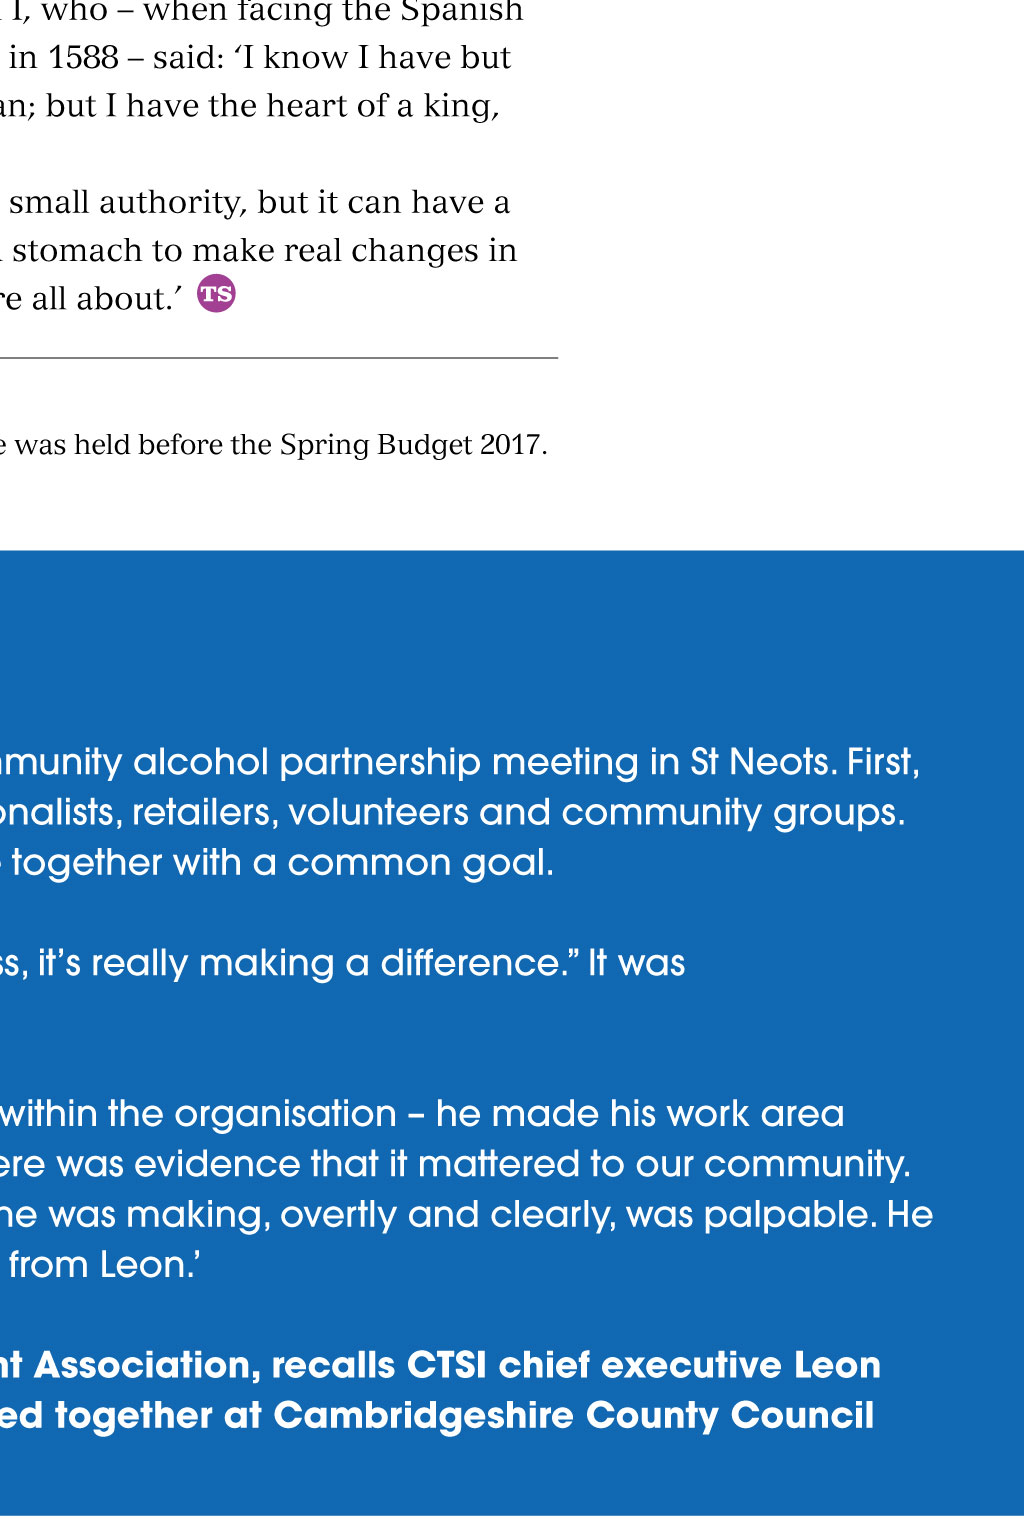Click the phrase "community groups"
This screenshot has height=1536, width=1024.
point(732,812)
